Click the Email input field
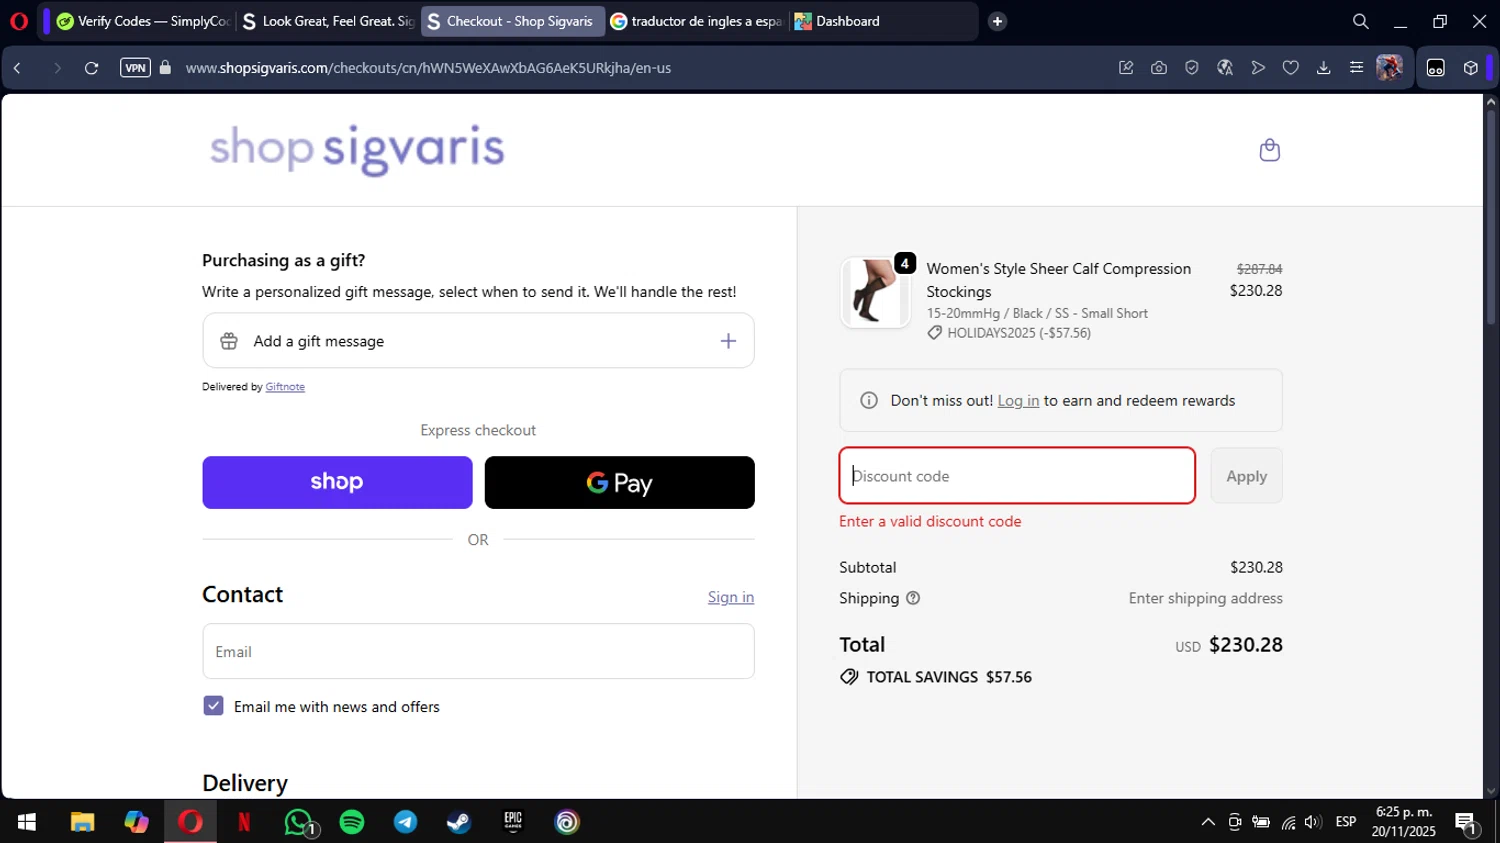 tap(478, 651)
